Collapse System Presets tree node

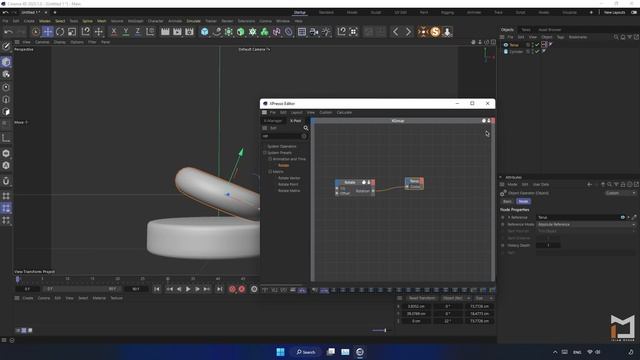coord(264,153)
